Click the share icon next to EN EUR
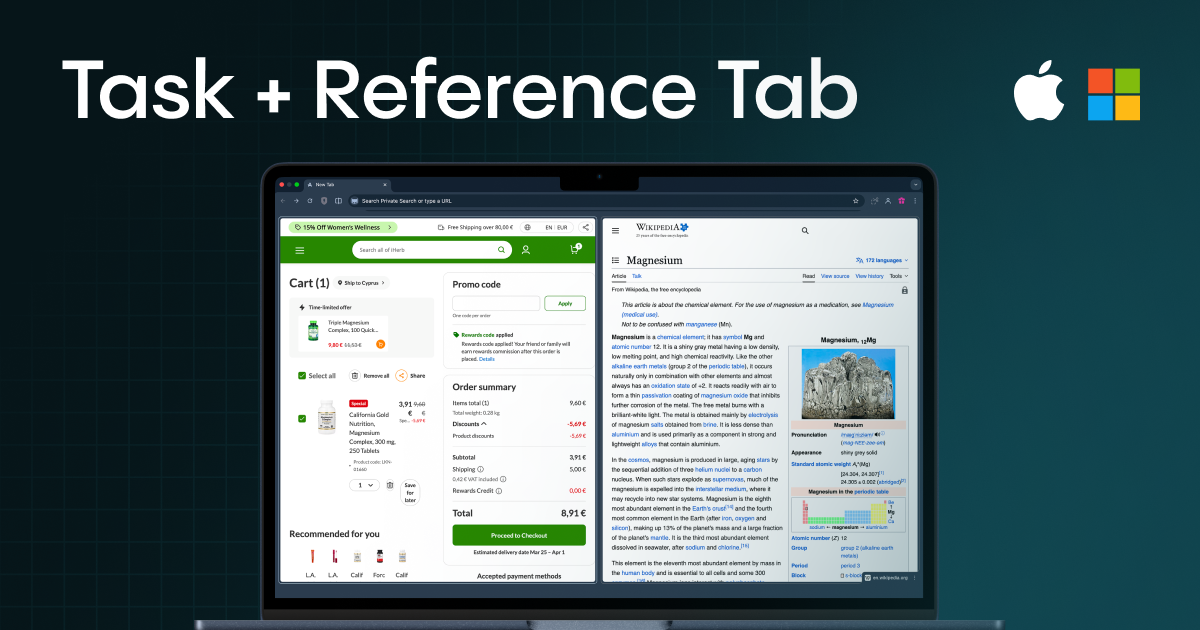Image resolution: width=1200 pixels, height=630 pixels. [x=584, y=227]
